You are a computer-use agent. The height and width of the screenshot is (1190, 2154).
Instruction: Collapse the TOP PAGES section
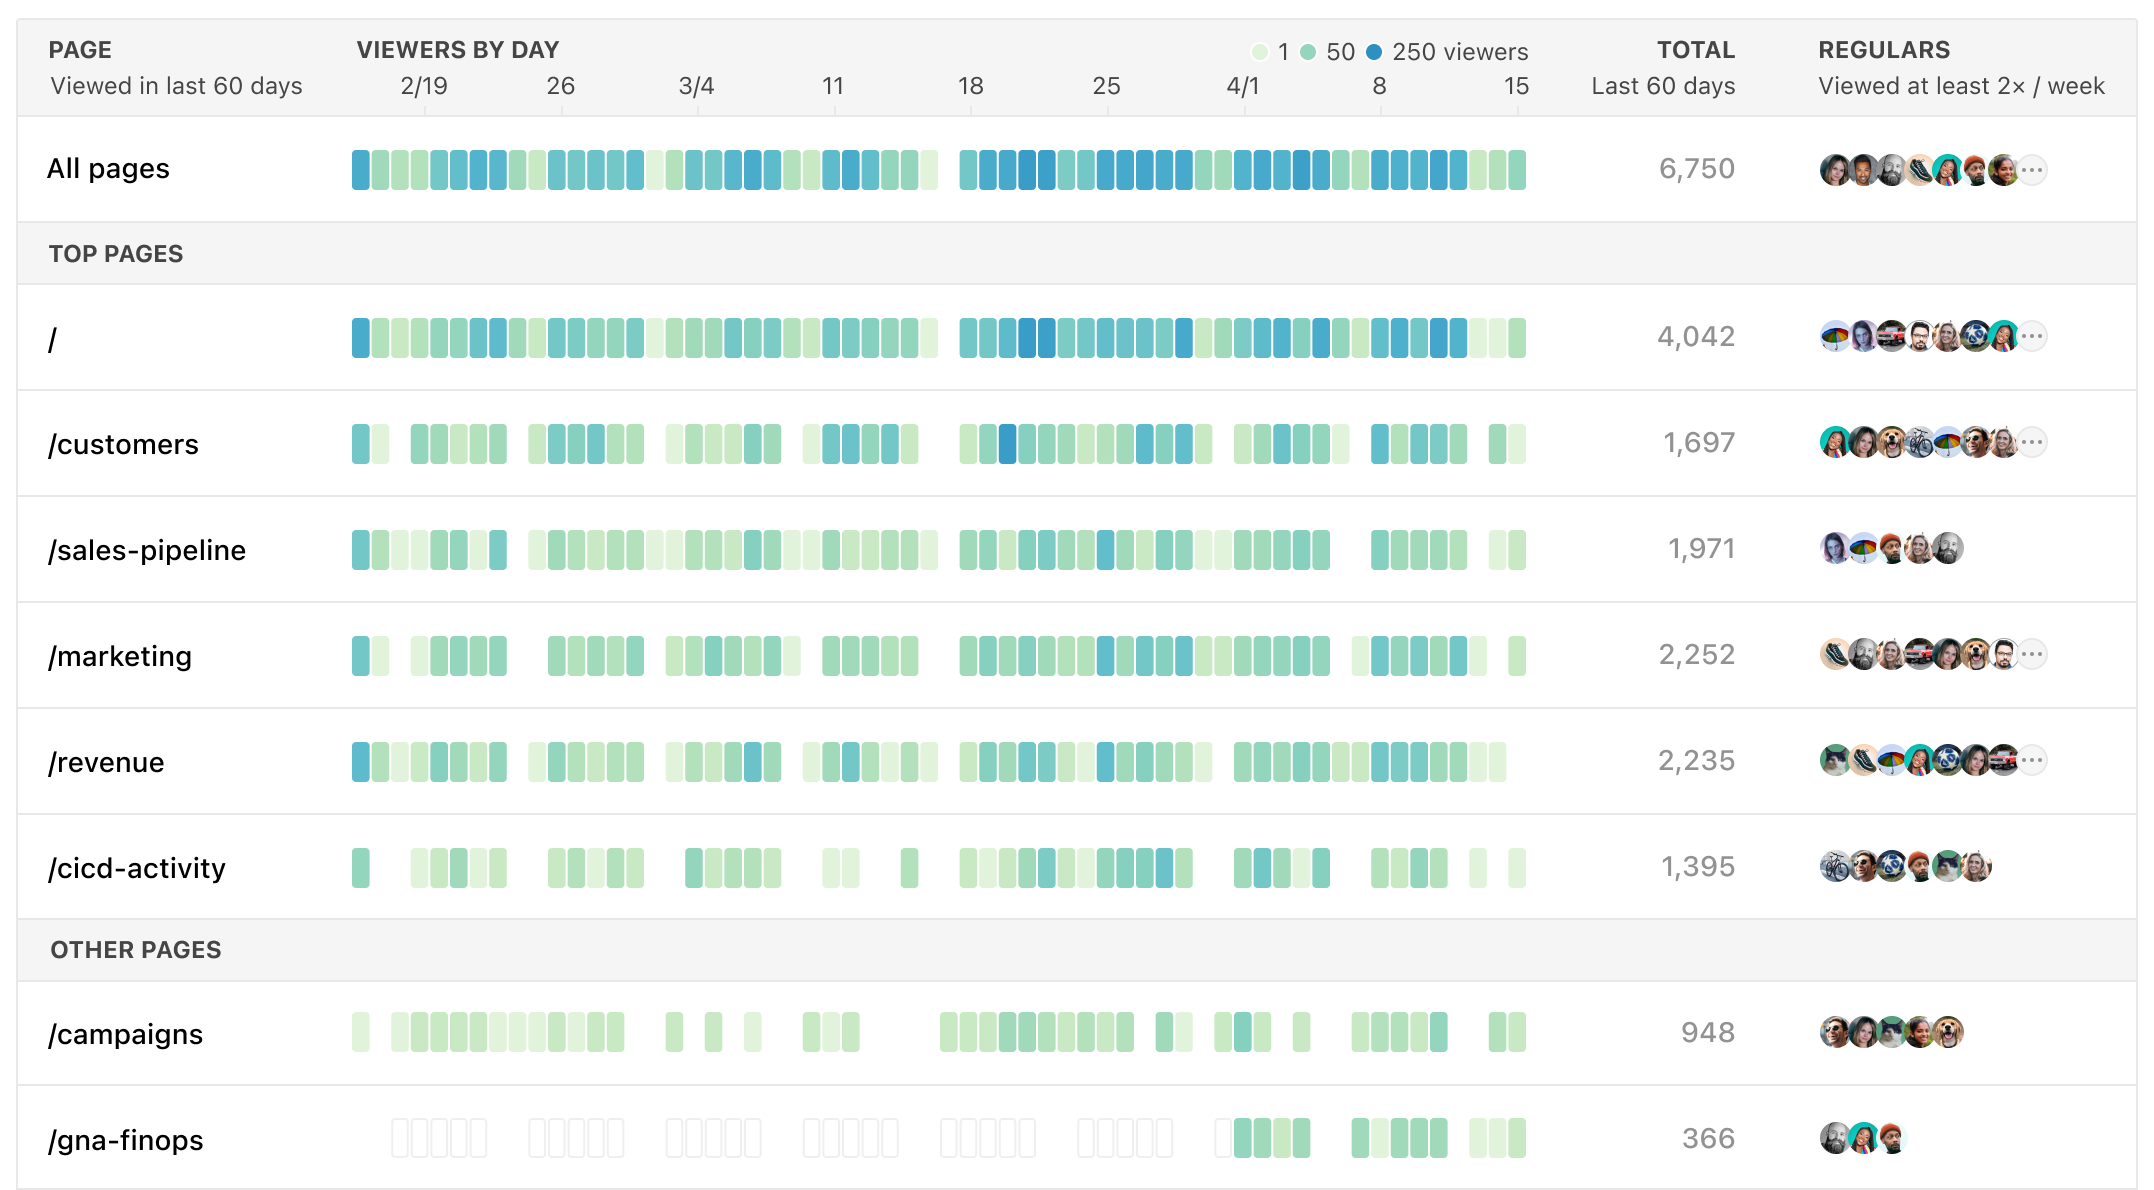pyautogui.click(x=115, y=253)
